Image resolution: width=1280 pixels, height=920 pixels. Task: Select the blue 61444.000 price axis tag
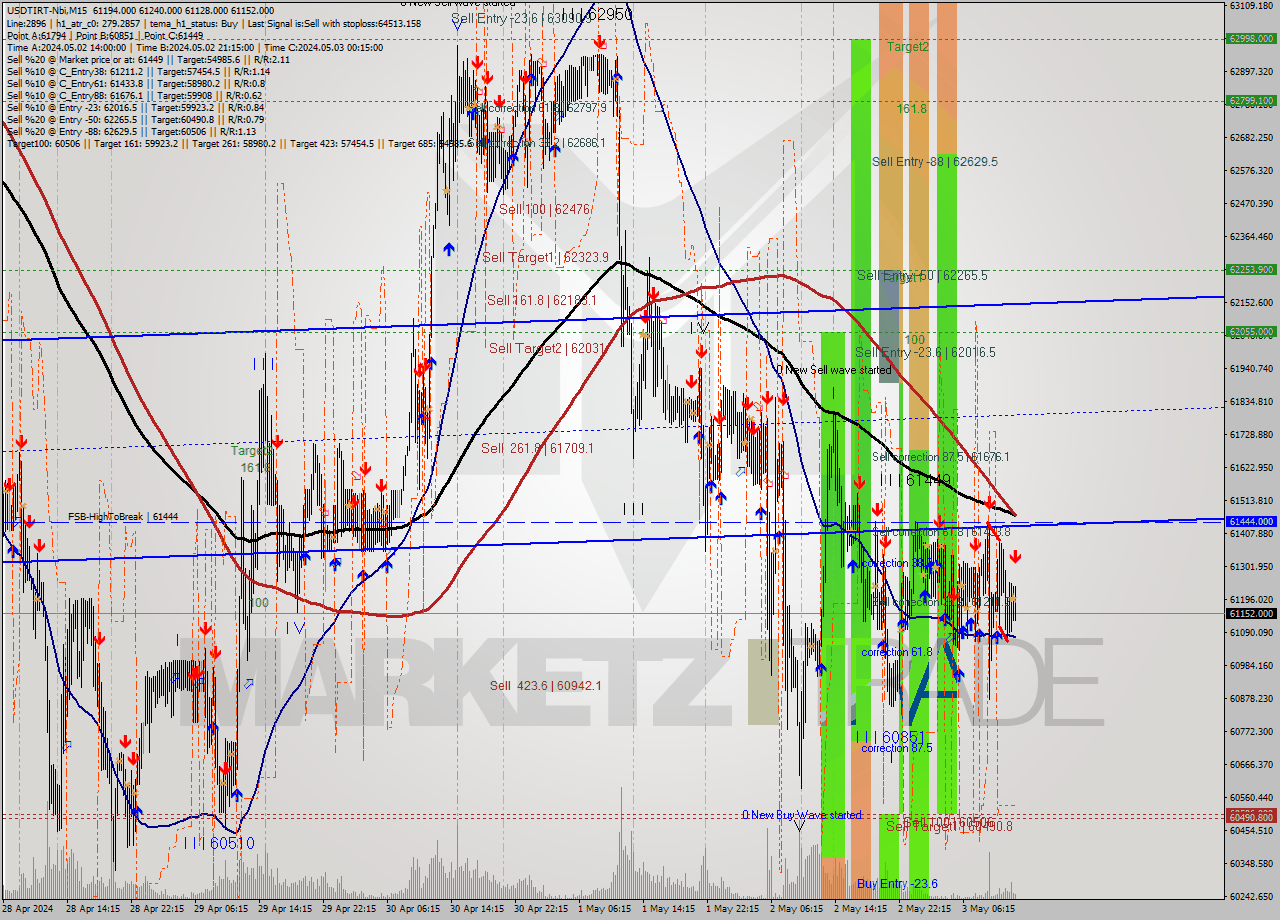1250,521
